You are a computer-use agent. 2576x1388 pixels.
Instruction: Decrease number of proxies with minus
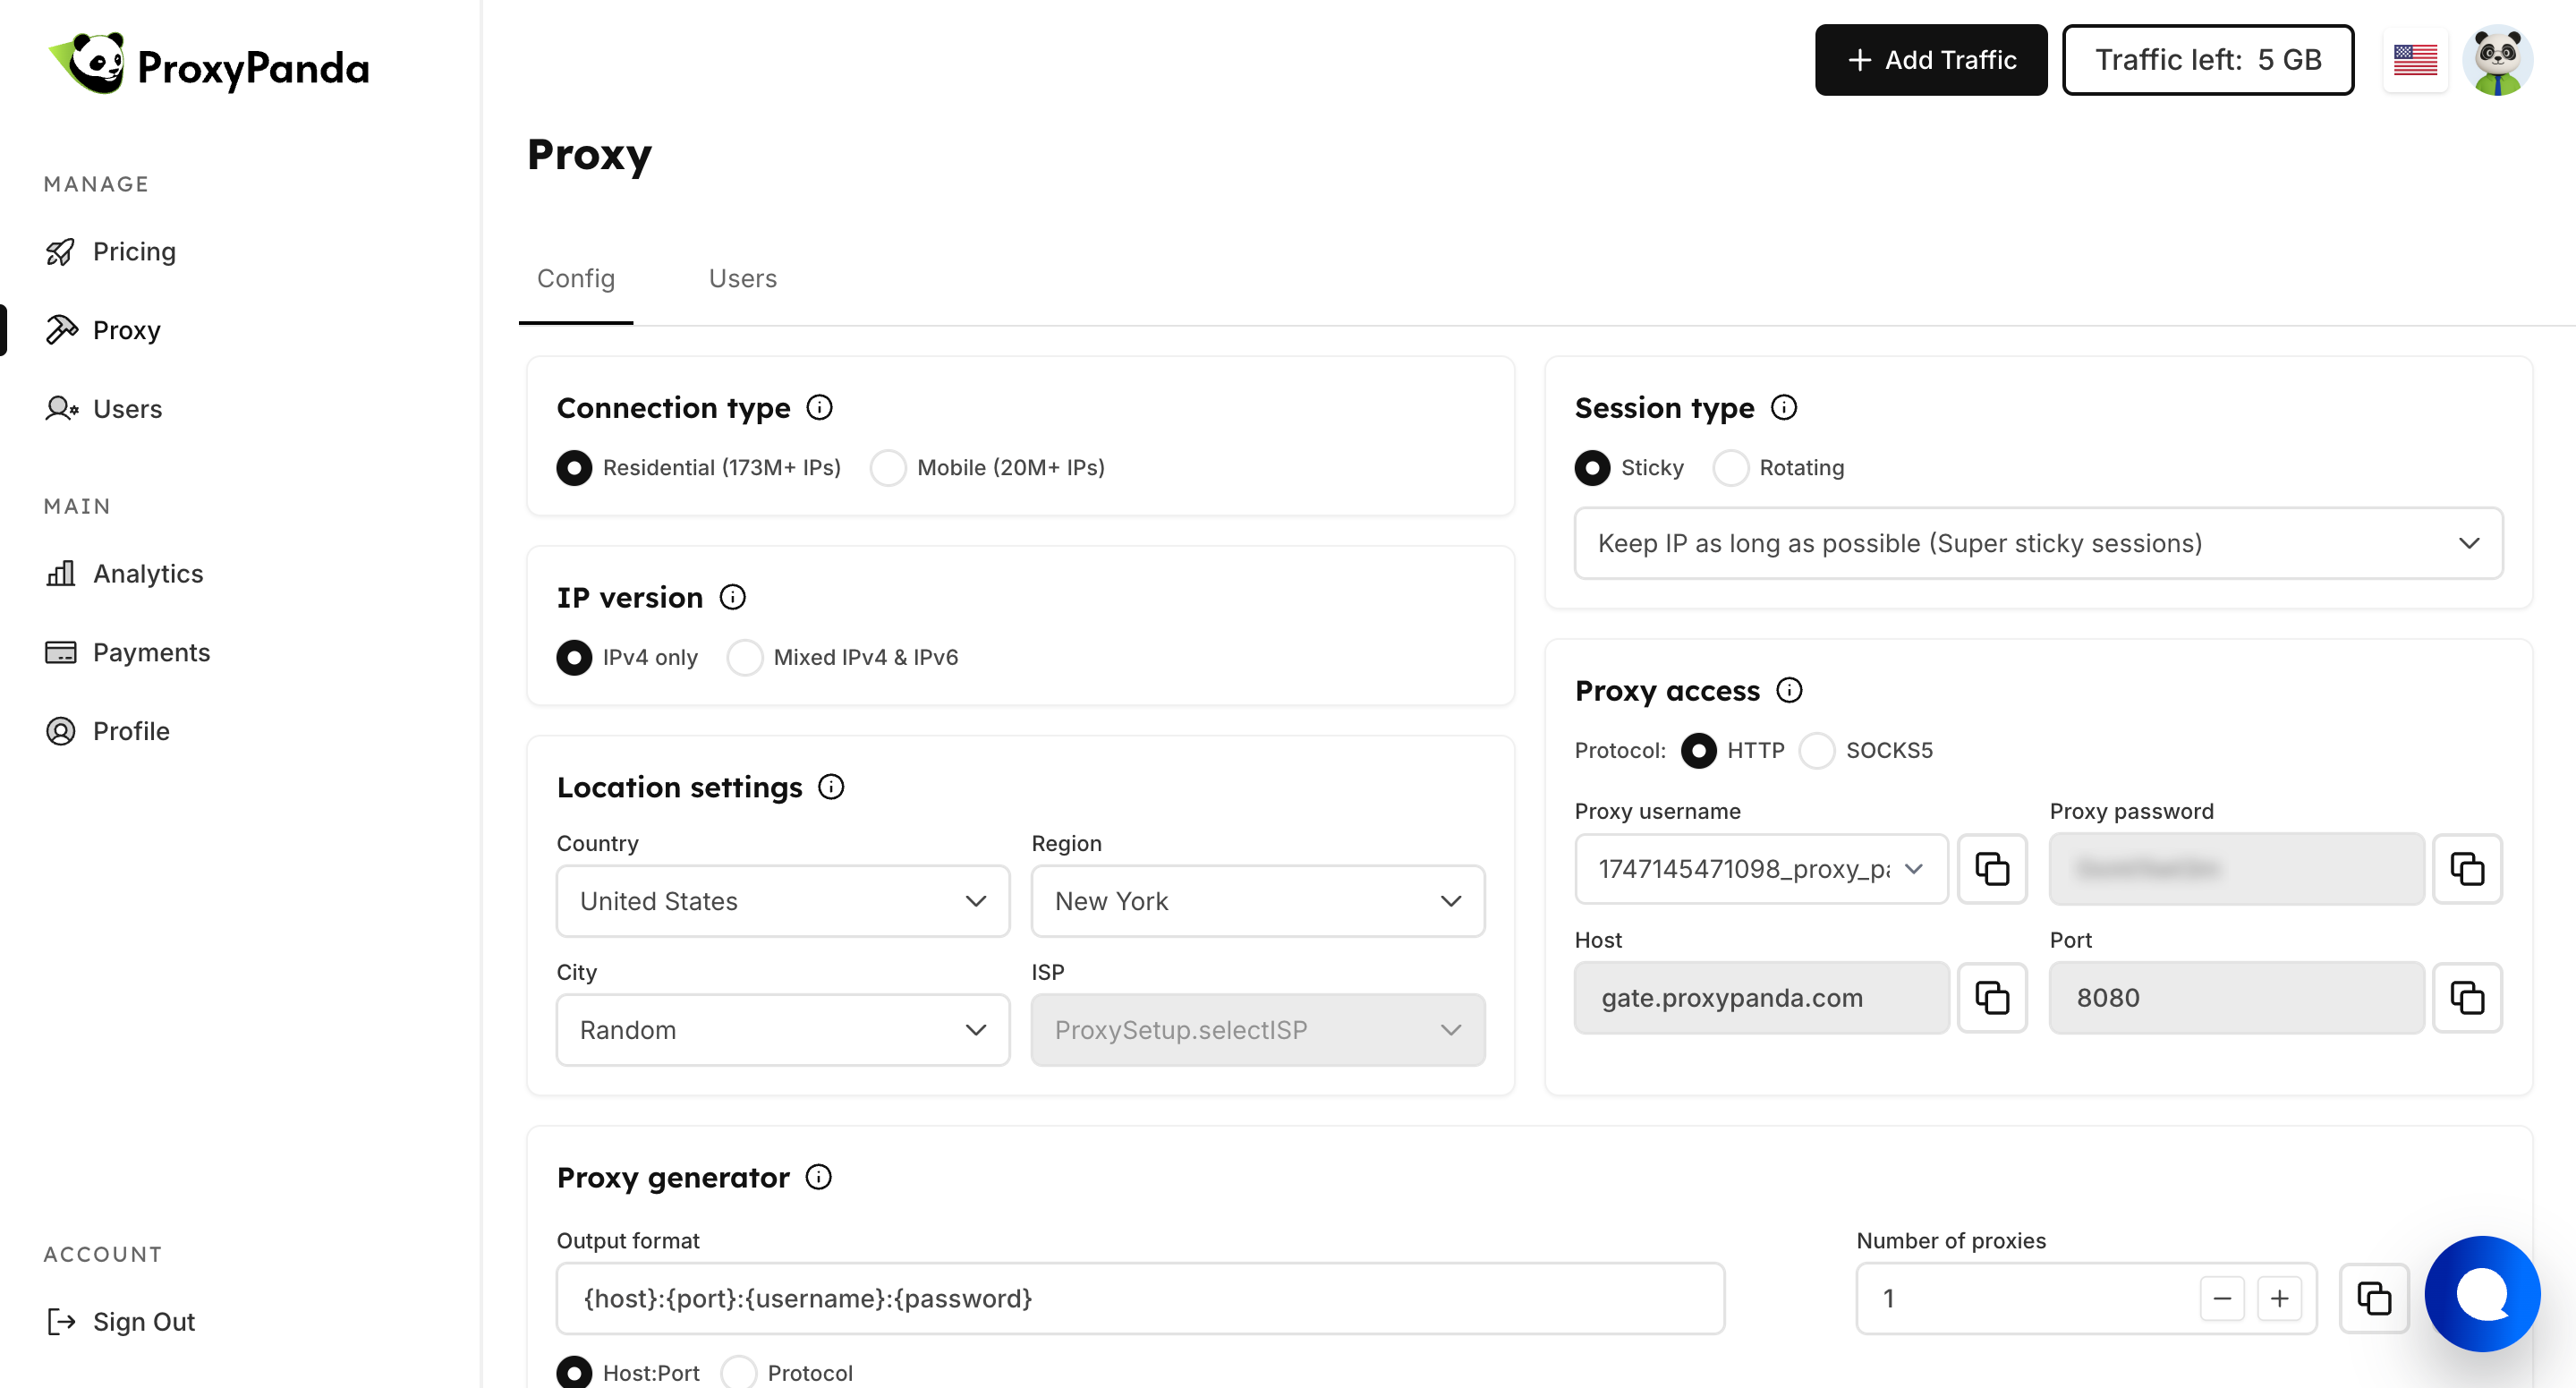click(2222, 1298)
